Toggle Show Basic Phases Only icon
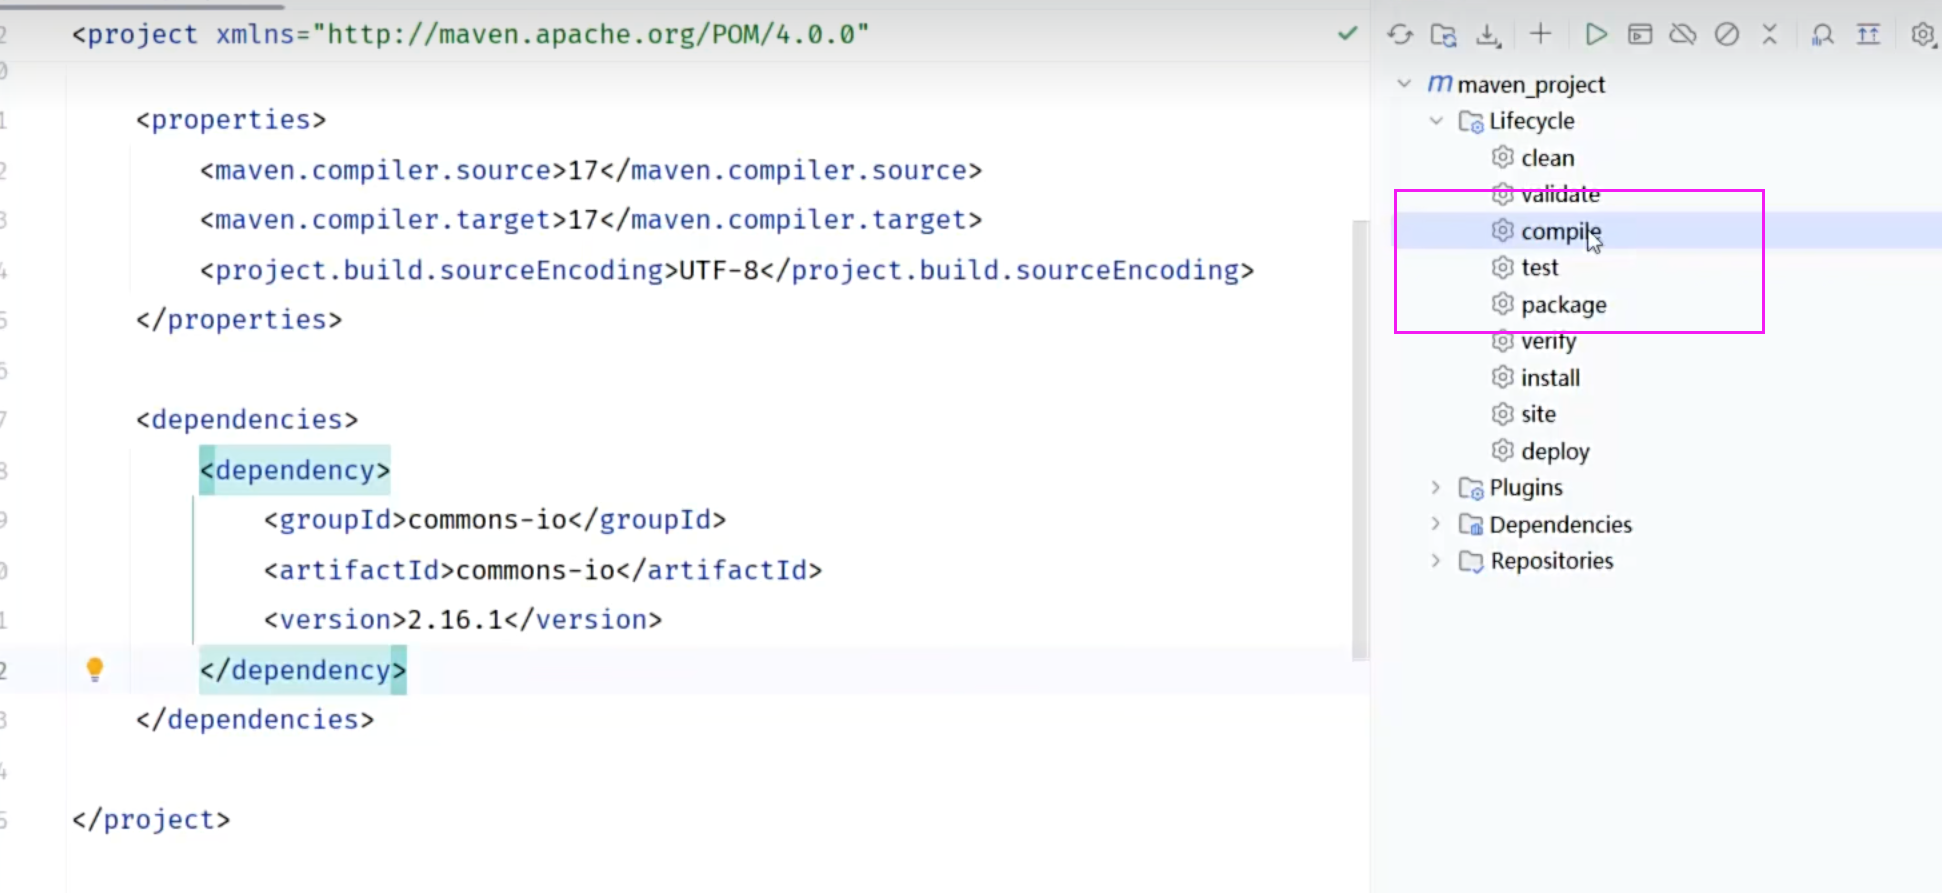This screenshot has height=893, width=1942. (1868, 35)
